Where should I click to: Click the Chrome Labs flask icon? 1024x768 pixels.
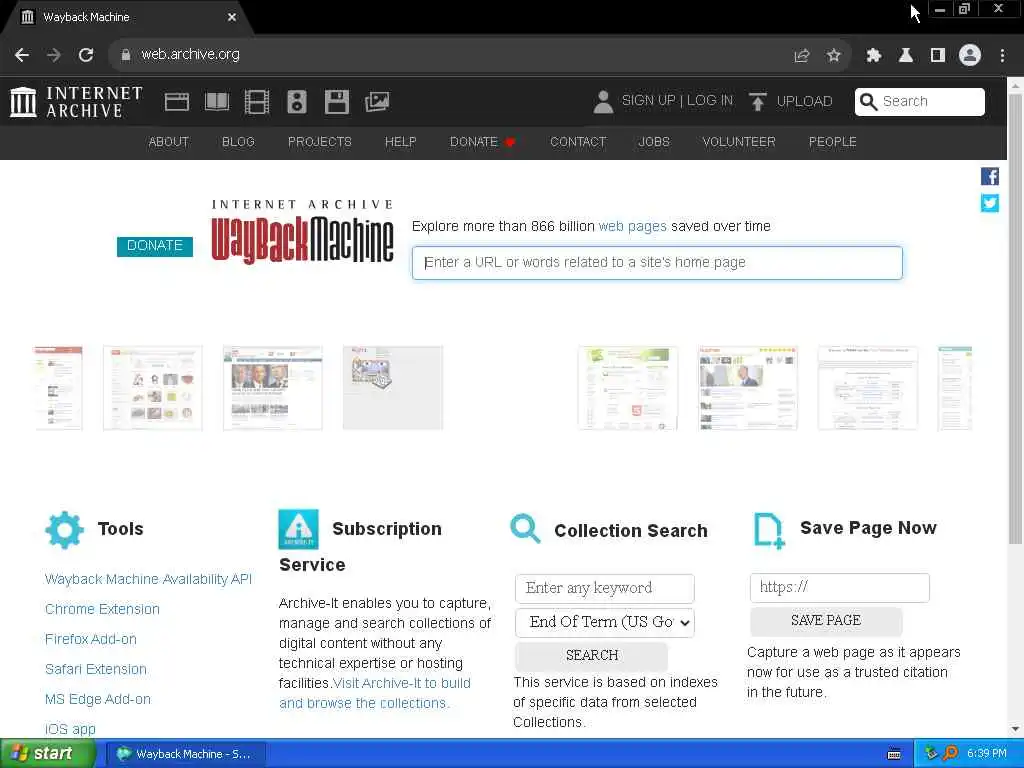click(x=906, y=56)
